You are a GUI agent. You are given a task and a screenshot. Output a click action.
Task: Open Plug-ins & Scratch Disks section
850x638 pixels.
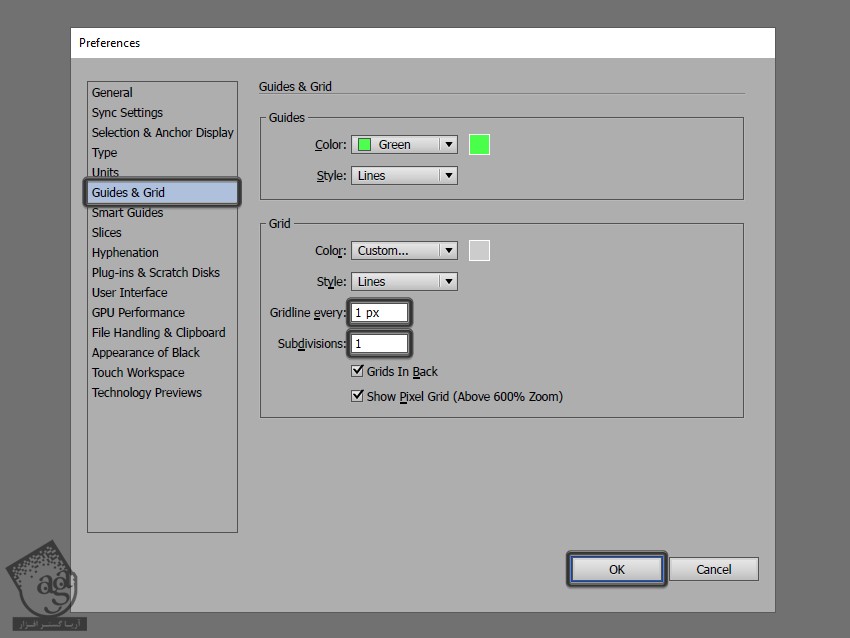point(155,272)
